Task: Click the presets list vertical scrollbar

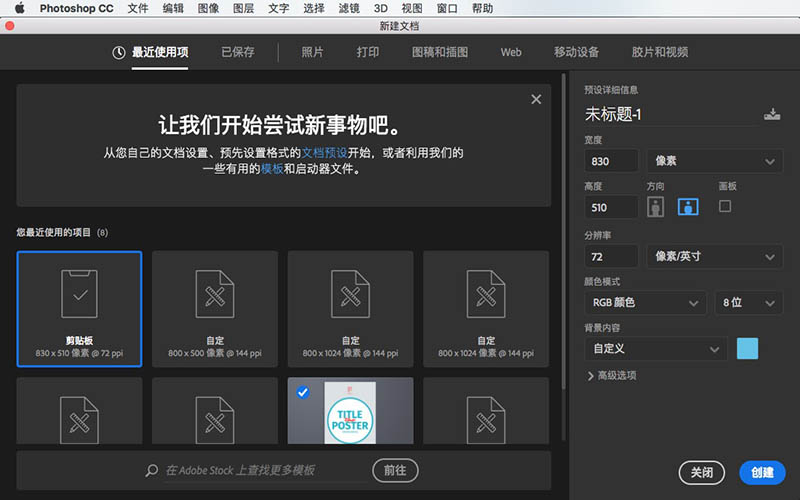Action: coord(563,232)
